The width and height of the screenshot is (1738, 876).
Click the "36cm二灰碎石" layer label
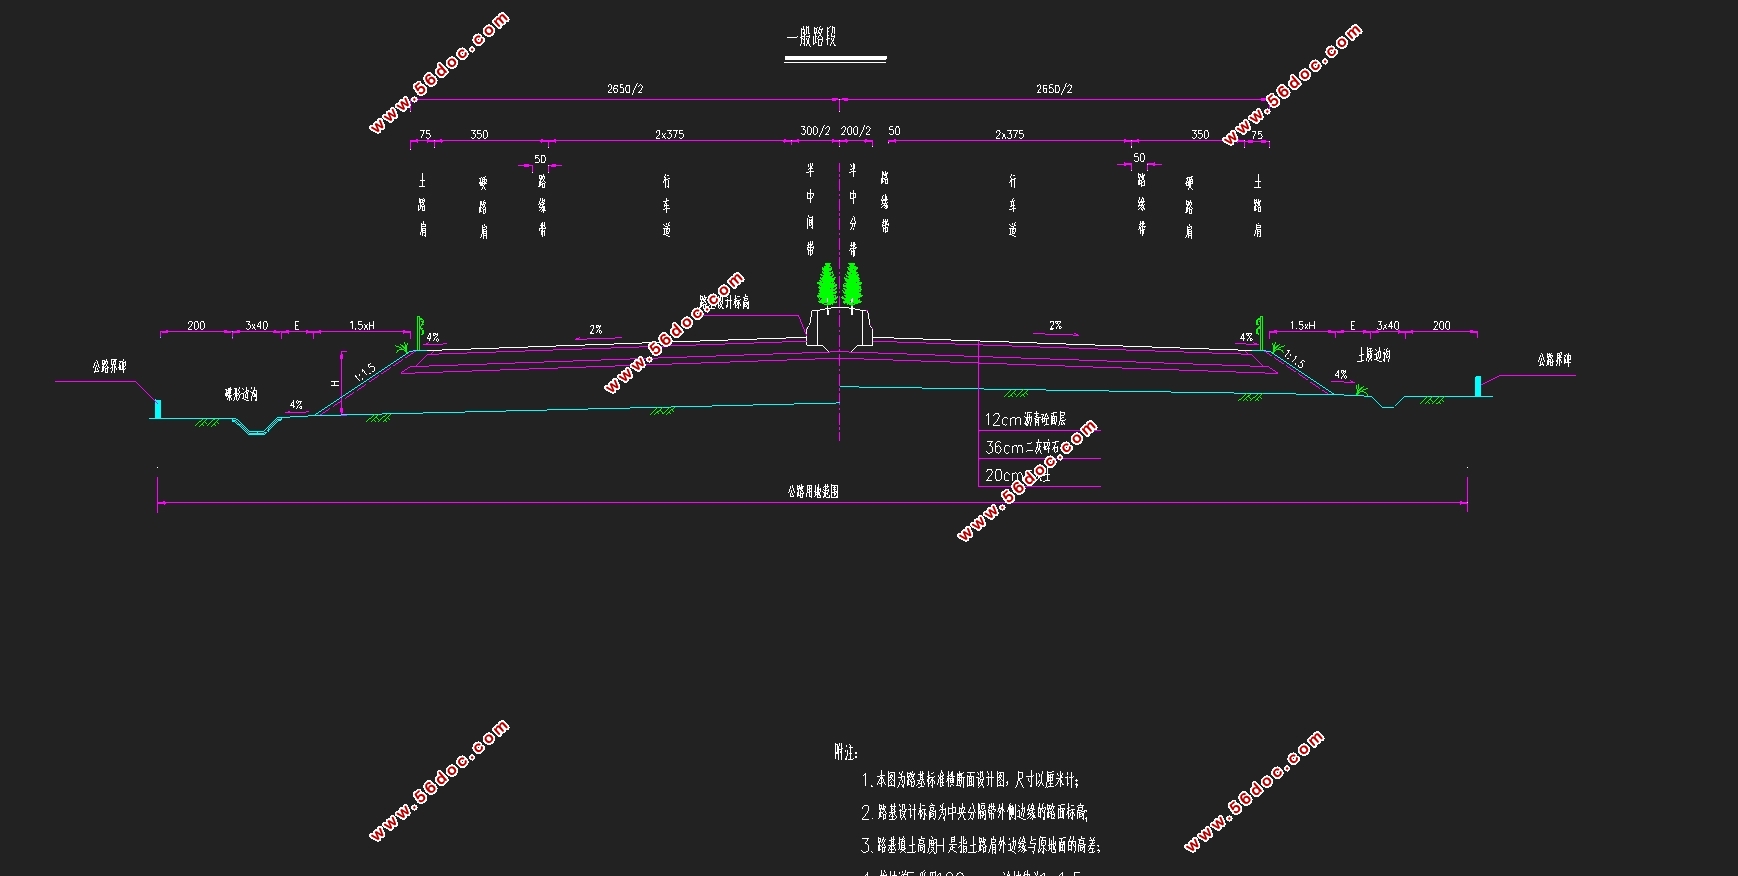click(x=1022, y=447)
